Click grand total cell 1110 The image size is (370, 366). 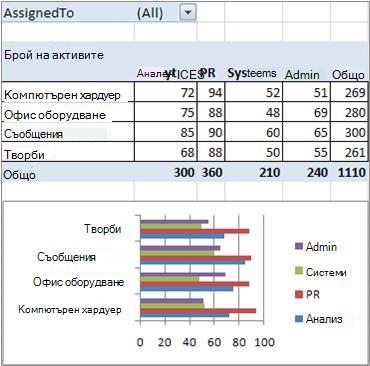[x=350, y=172]
